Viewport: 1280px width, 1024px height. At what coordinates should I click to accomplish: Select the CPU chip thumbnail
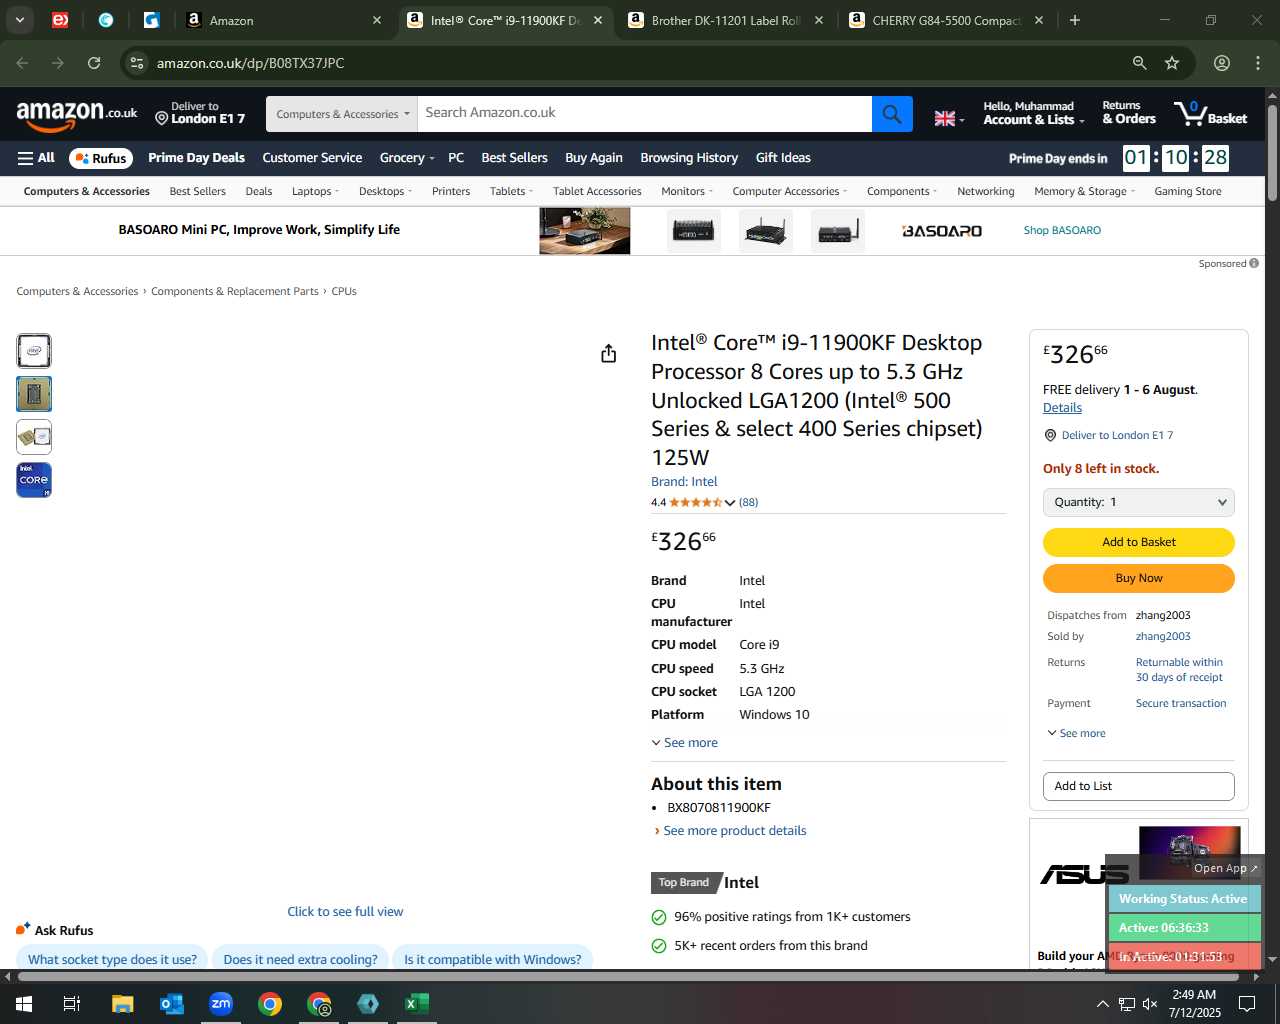pos(34,394)
